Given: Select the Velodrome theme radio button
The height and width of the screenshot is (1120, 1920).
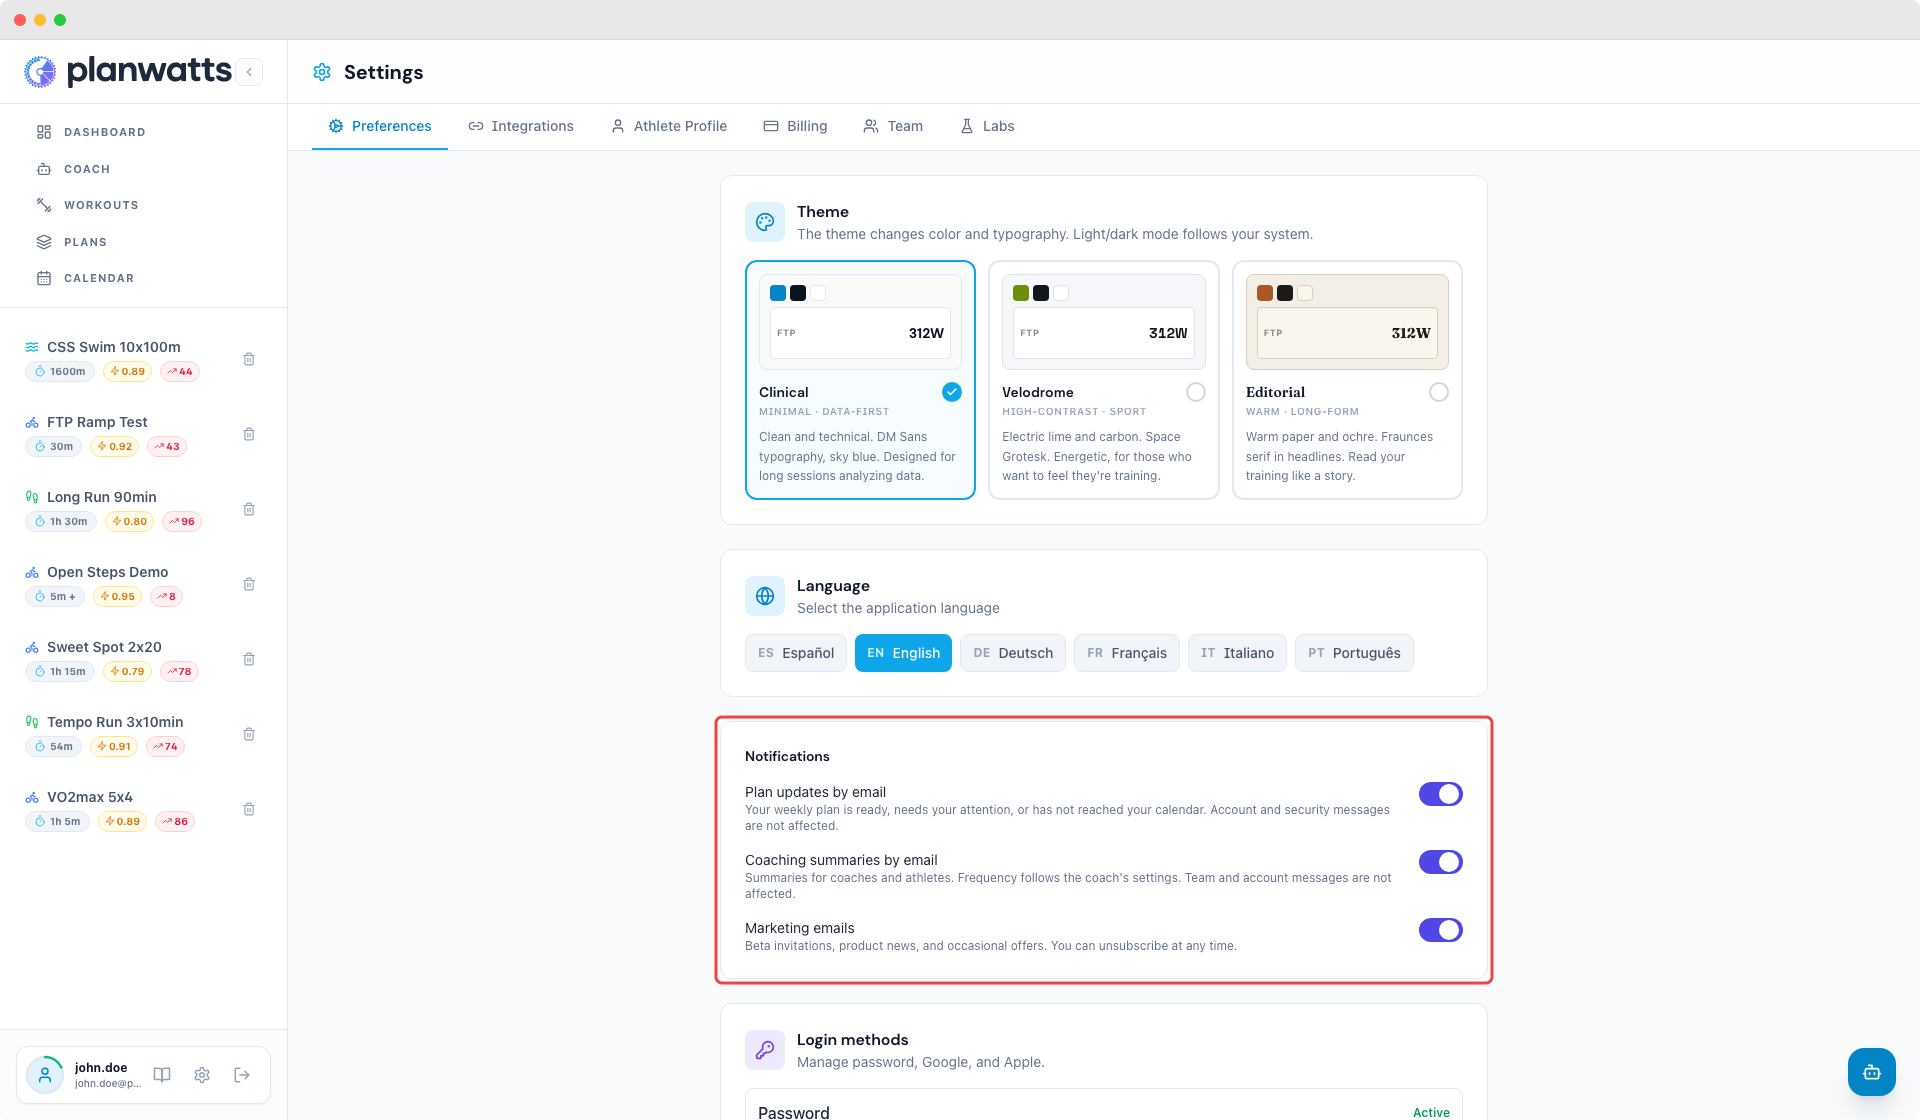Looking at the screenshot, I should [1196, 392].
